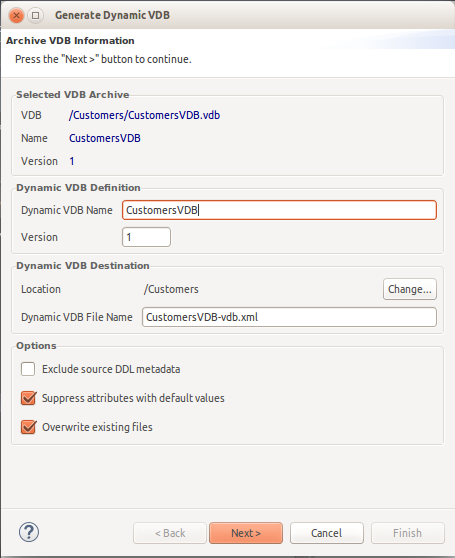This screenshot has height=558, width=455.
Task: Focus the Dynamic VDB Name text field
Action: click(279, 210)
